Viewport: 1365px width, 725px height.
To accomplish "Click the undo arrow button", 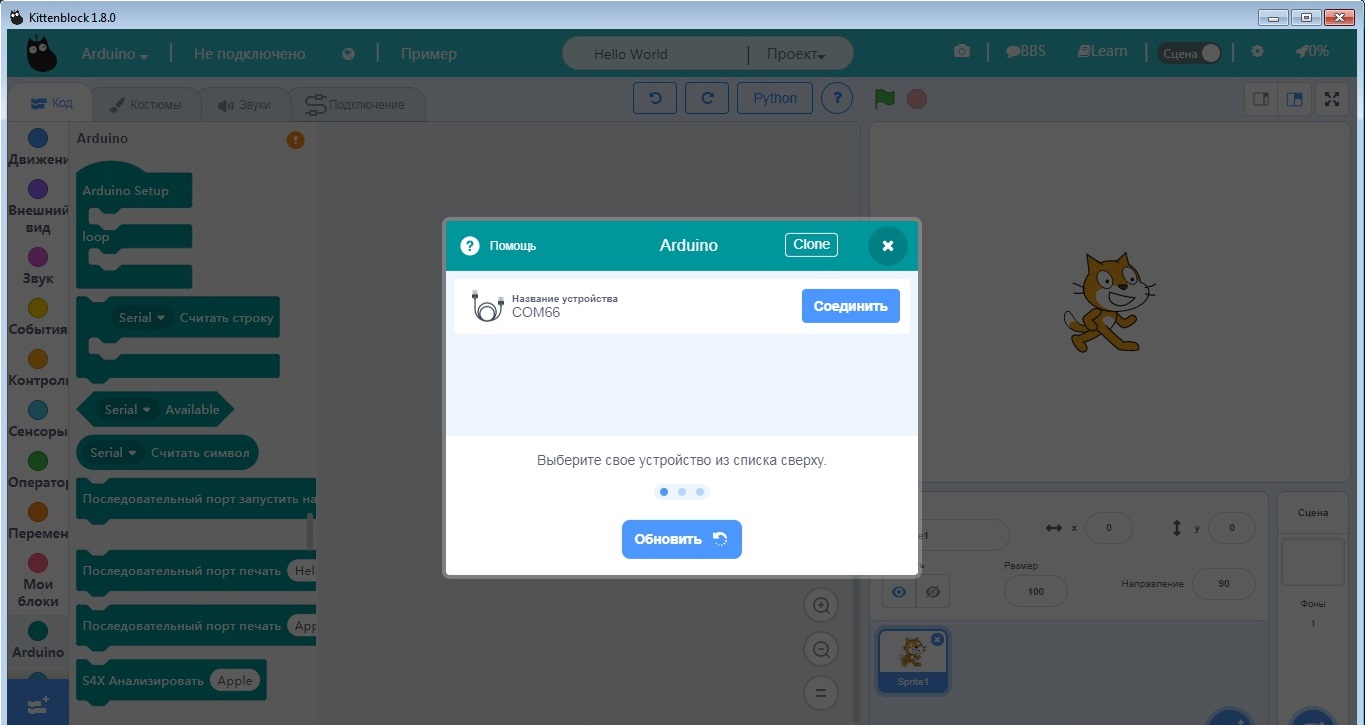I will (655, 98).
